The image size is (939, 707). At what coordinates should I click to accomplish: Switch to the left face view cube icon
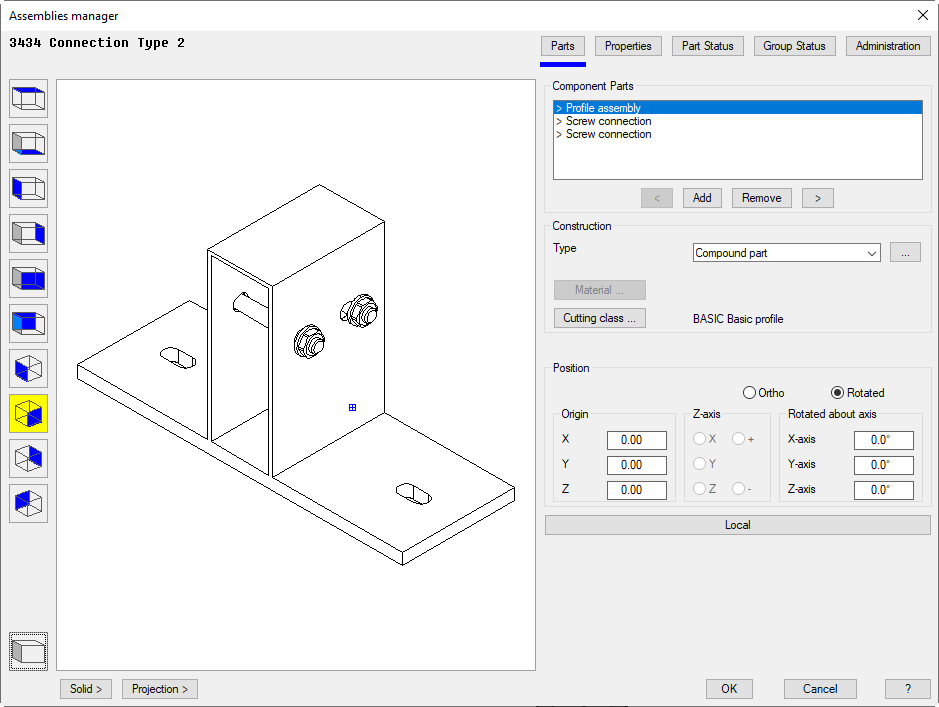[28, 189]
